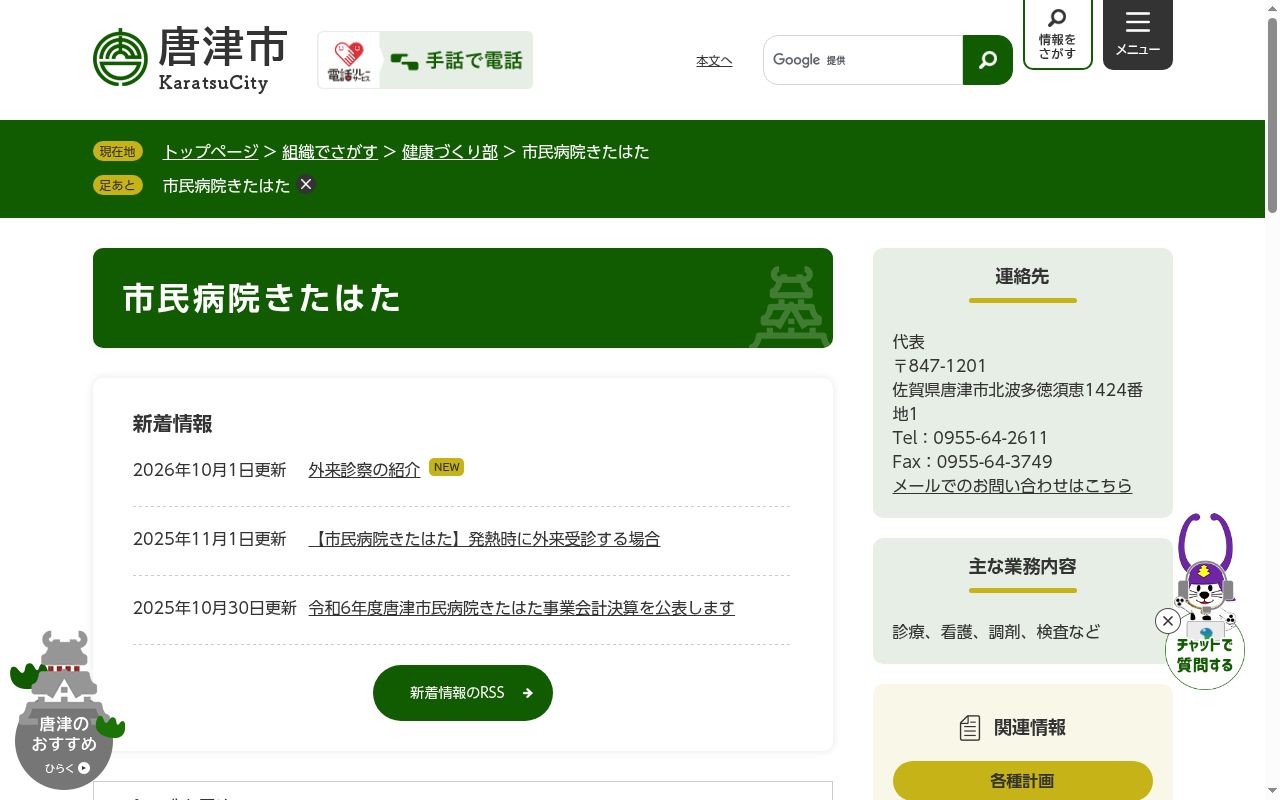Click the 2025年10月30日更新 date text
This screenshot has width=1280, height=800.
[x=215, y=608]
